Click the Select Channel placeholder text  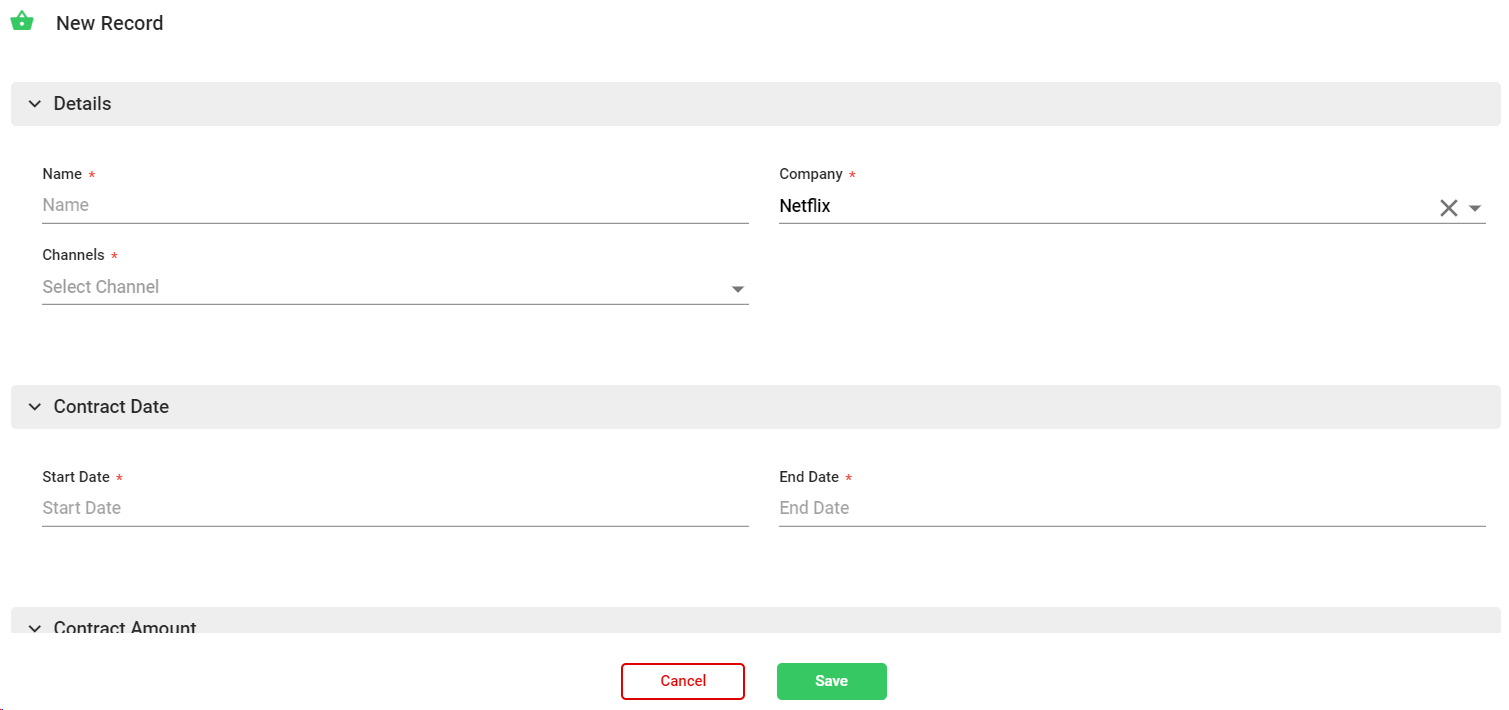click(x=101, y=287)
